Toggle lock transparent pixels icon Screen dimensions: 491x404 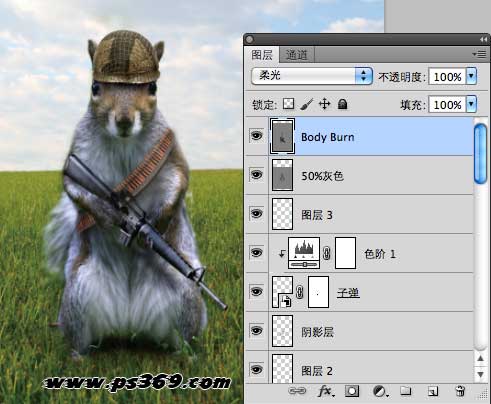click(x=288, y=104)
